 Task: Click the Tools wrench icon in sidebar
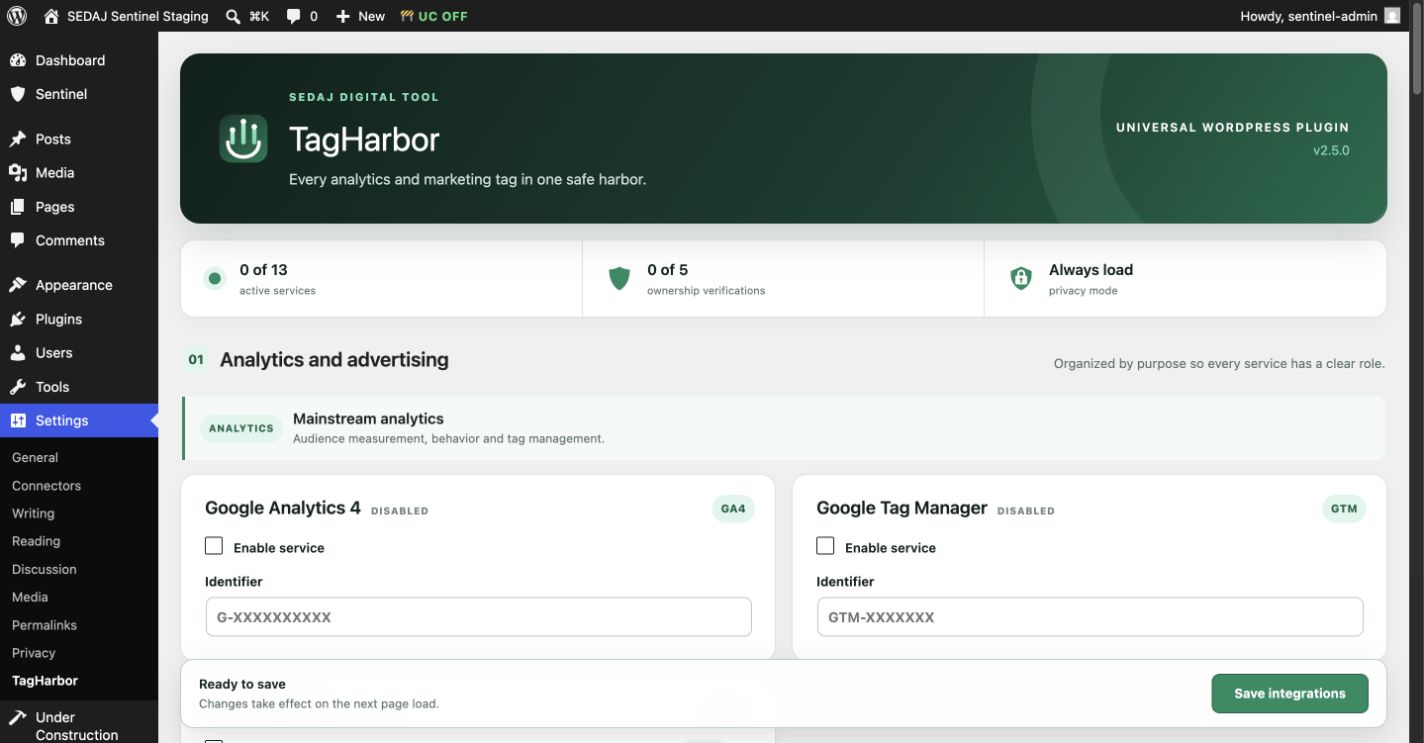[18, 387]
